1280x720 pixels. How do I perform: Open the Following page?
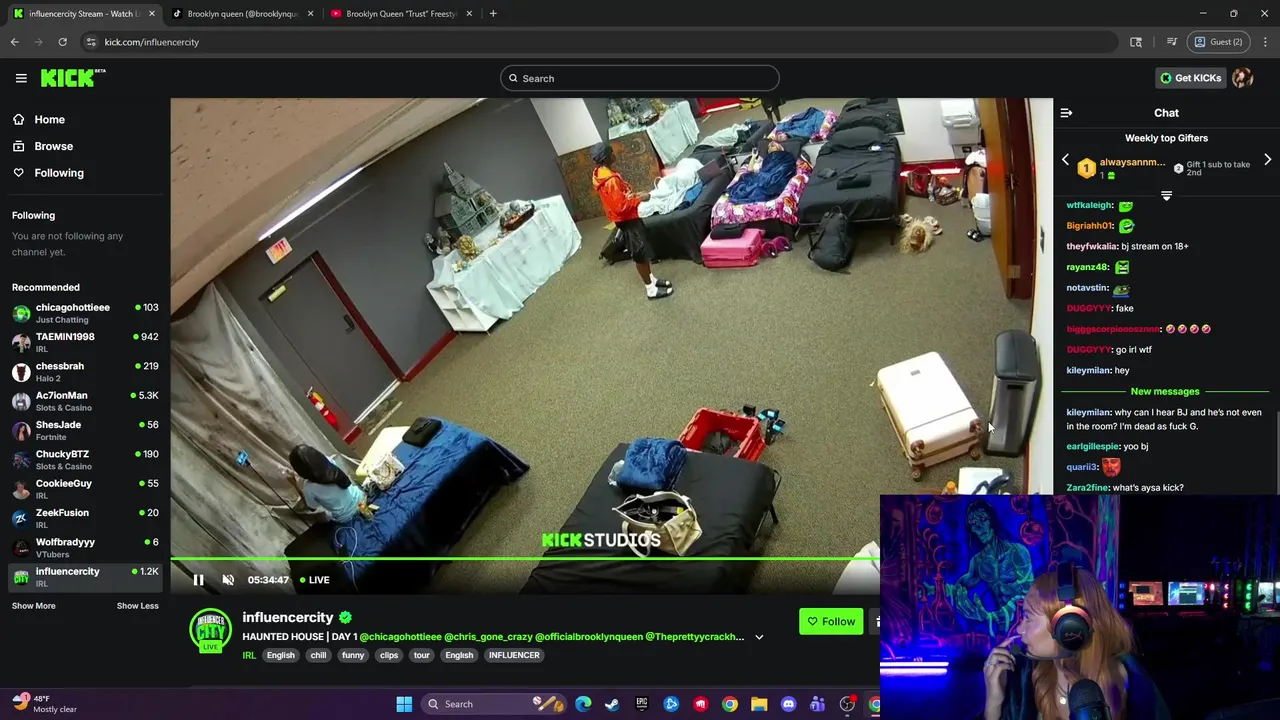59,173
